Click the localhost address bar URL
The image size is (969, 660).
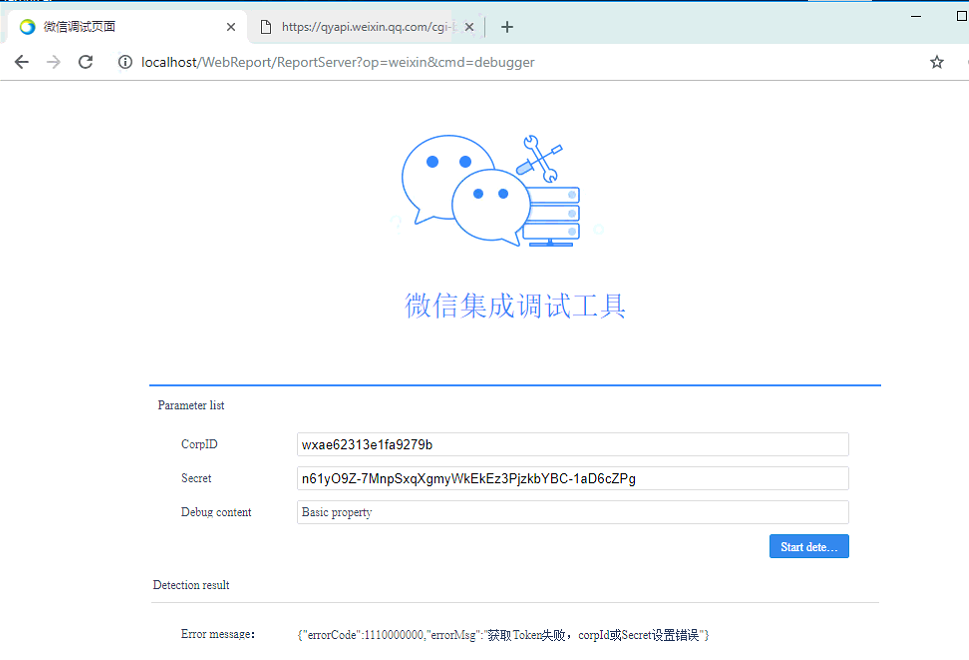[x=337, y=62]
